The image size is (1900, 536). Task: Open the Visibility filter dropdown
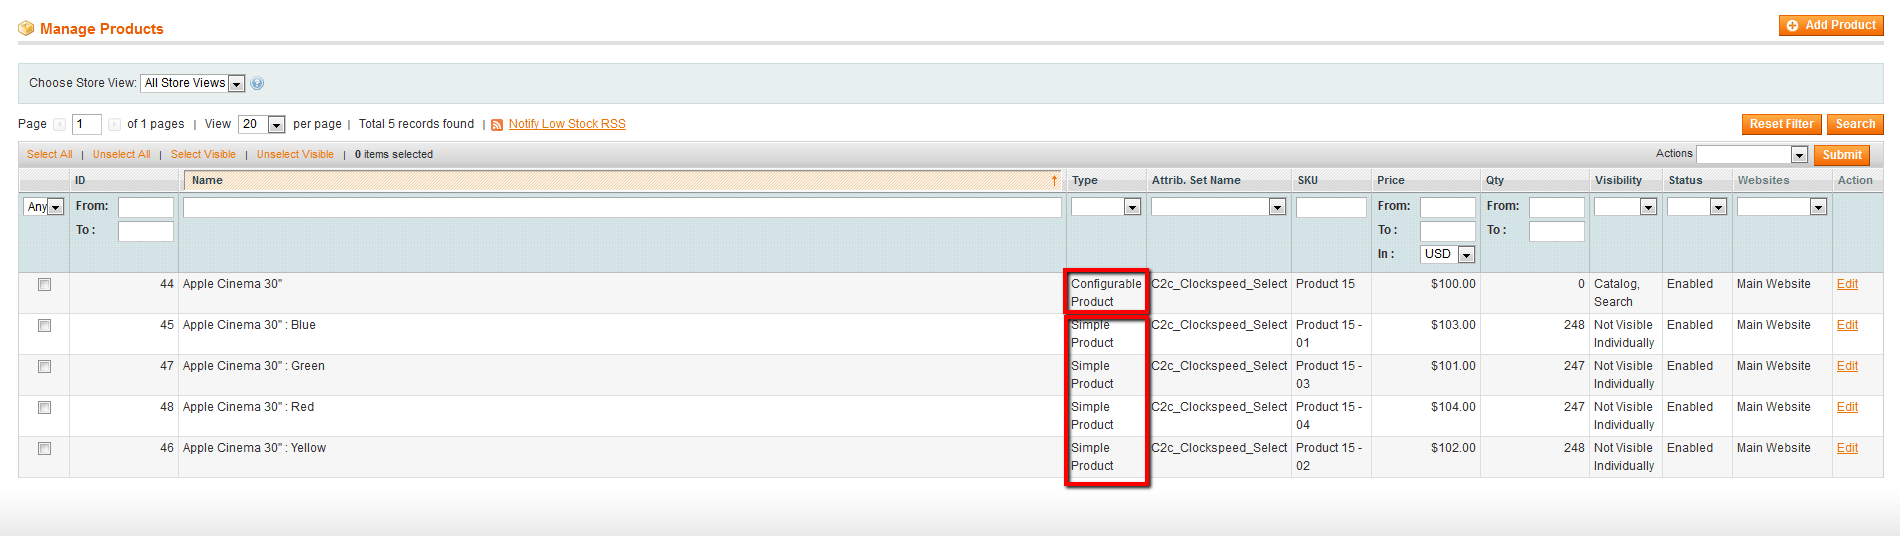coord(1625,207)
